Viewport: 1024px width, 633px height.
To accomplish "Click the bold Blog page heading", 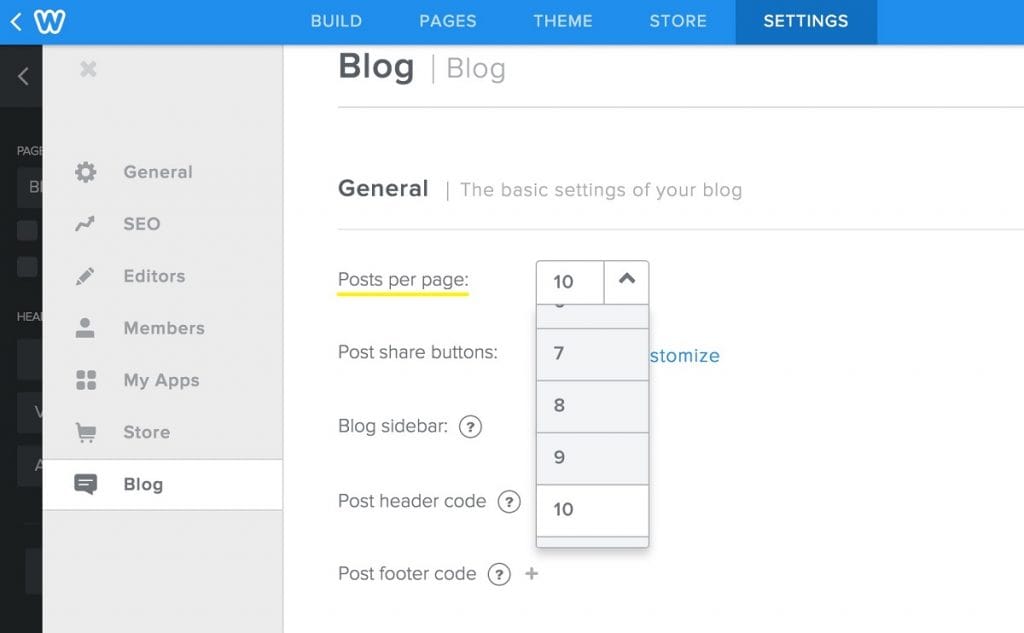I will (x=376, y=67).
